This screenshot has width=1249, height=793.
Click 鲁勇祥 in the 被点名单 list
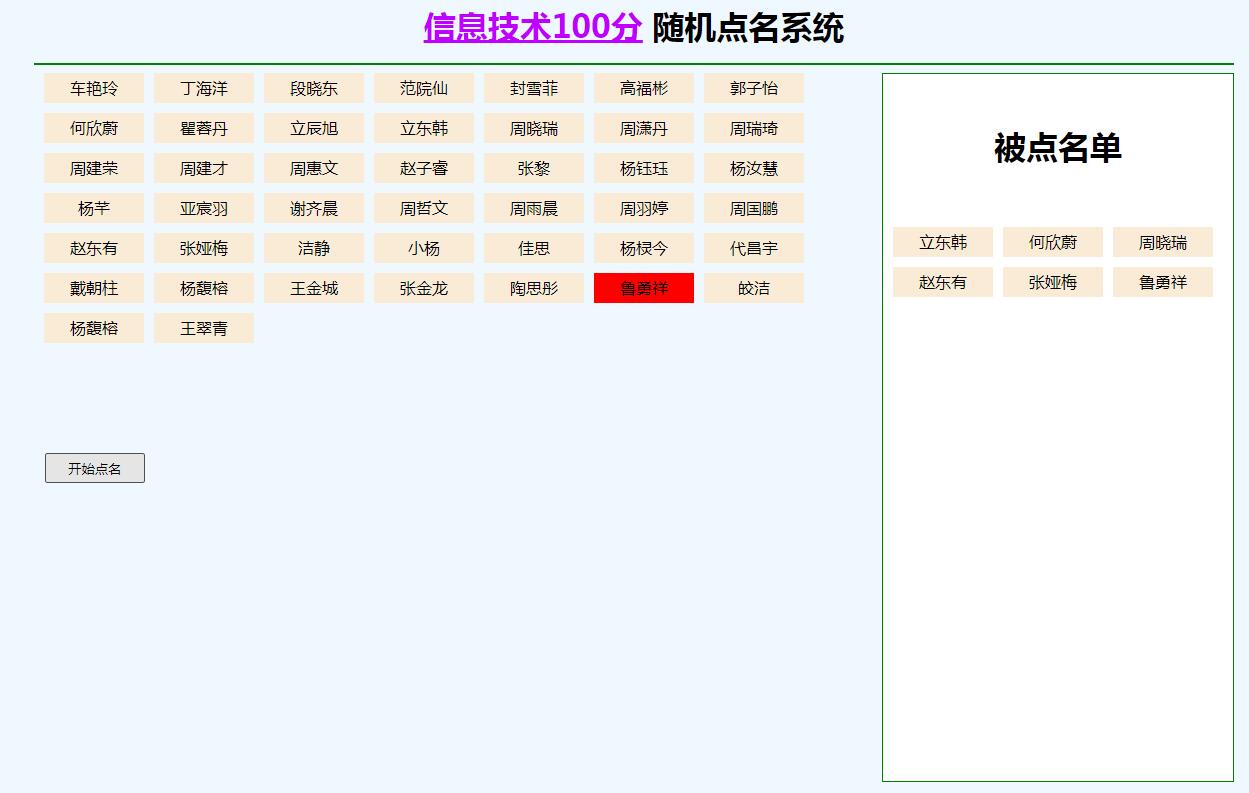1163,282
